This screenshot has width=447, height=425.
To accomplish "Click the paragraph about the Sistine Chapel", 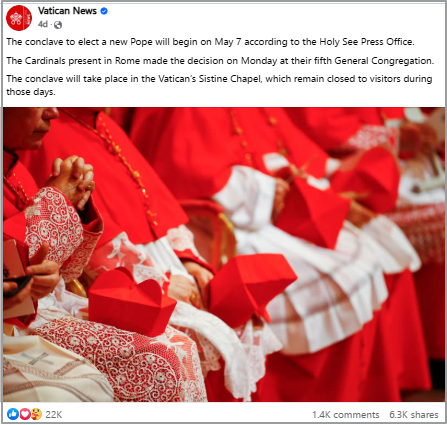I will point(219,85).
